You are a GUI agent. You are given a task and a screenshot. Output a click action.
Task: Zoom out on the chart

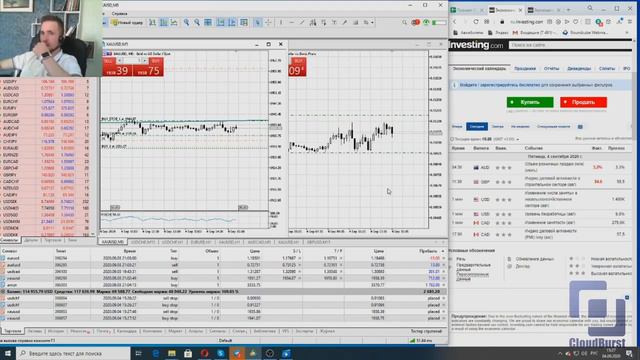click(x=197, y=22)
